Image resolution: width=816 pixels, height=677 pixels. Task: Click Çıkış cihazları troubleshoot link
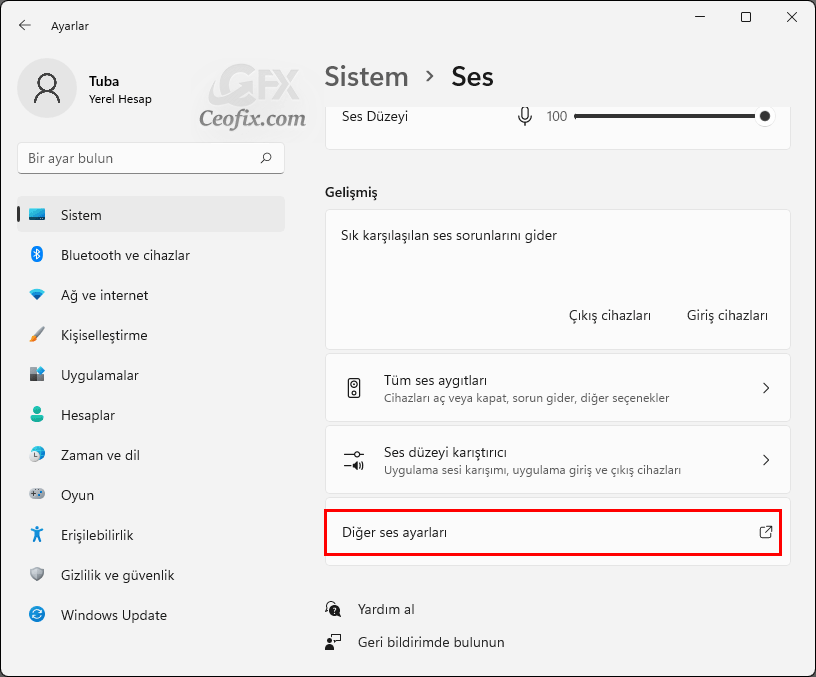pos(609,315)
